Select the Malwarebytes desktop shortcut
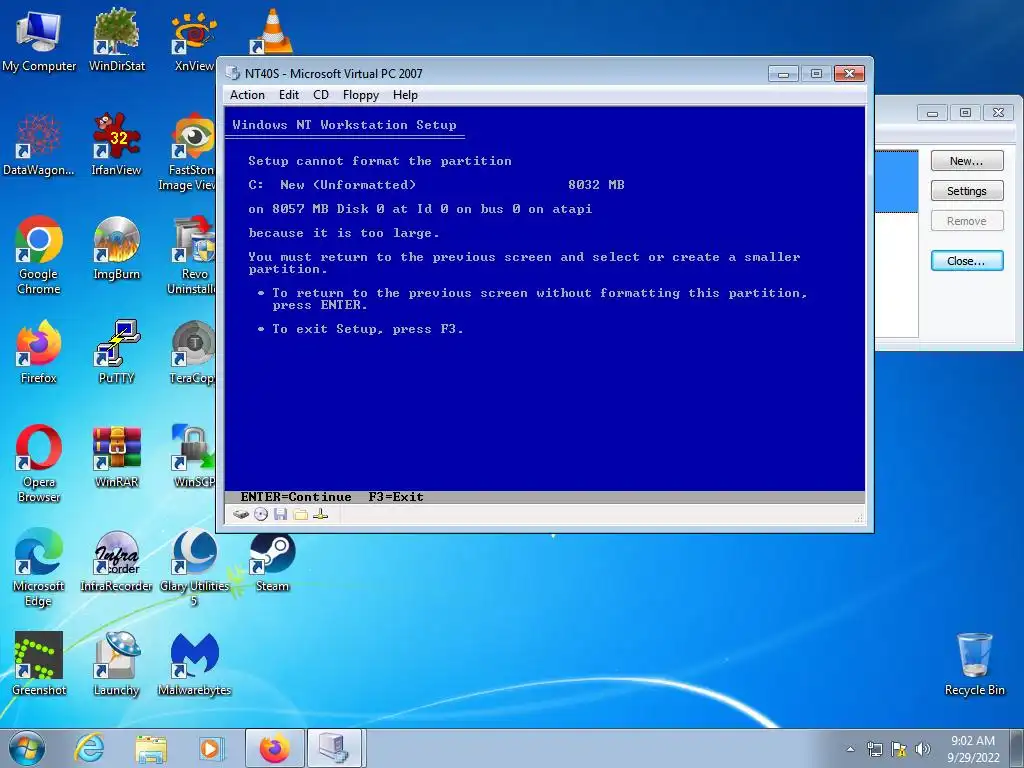 [194, 664]
